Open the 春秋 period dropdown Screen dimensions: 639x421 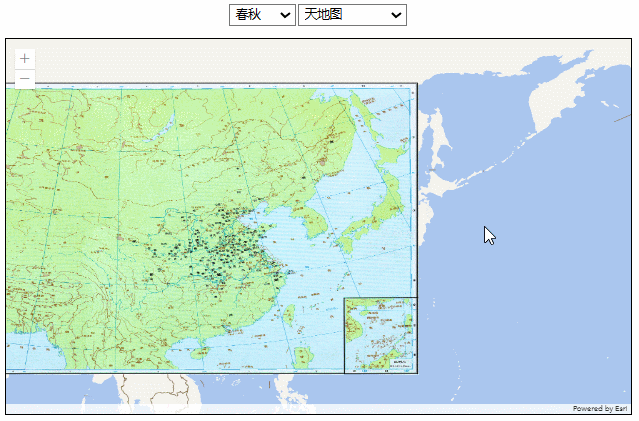262,14
